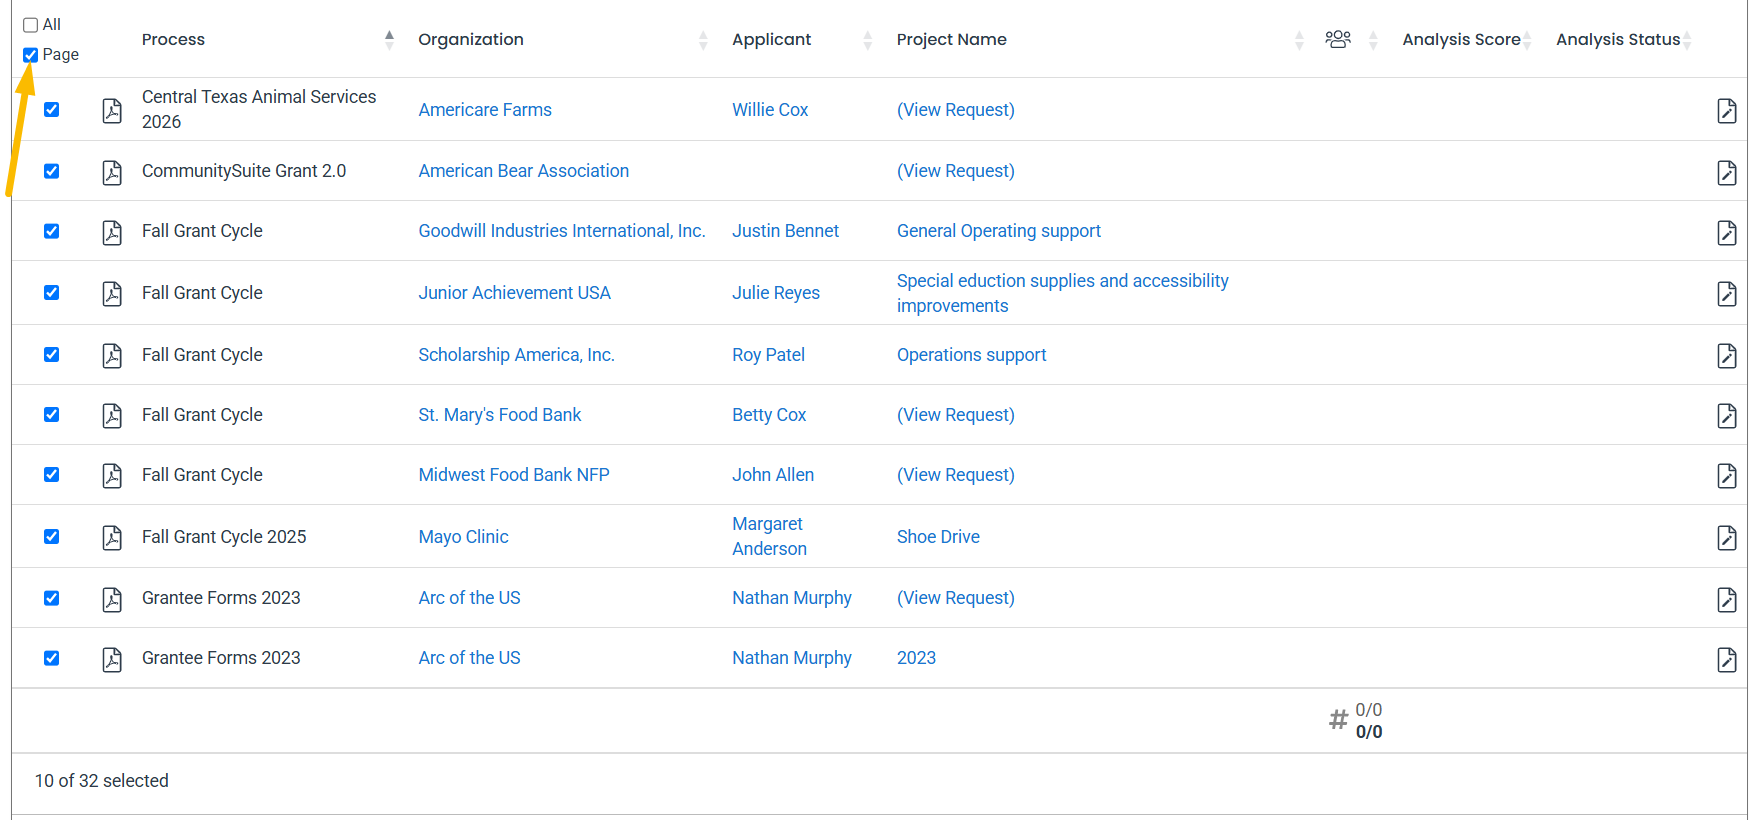Open PDF icon for St. Mary's Food Bank row
Screen dimensions: 1763x820
112,415
